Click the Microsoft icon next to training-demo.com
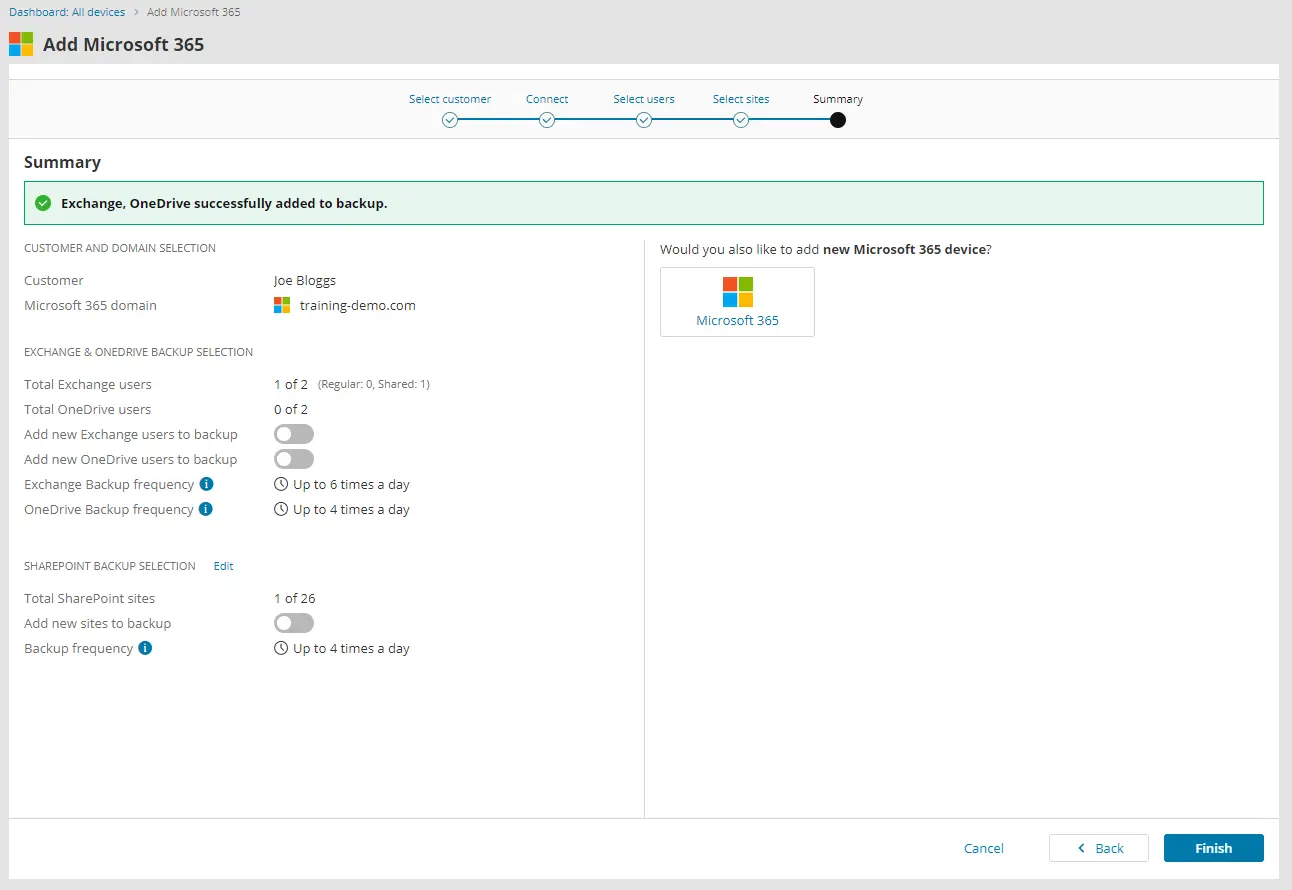Image resolution: width=1292 pixels, height=890 pixels. point(282,305)
